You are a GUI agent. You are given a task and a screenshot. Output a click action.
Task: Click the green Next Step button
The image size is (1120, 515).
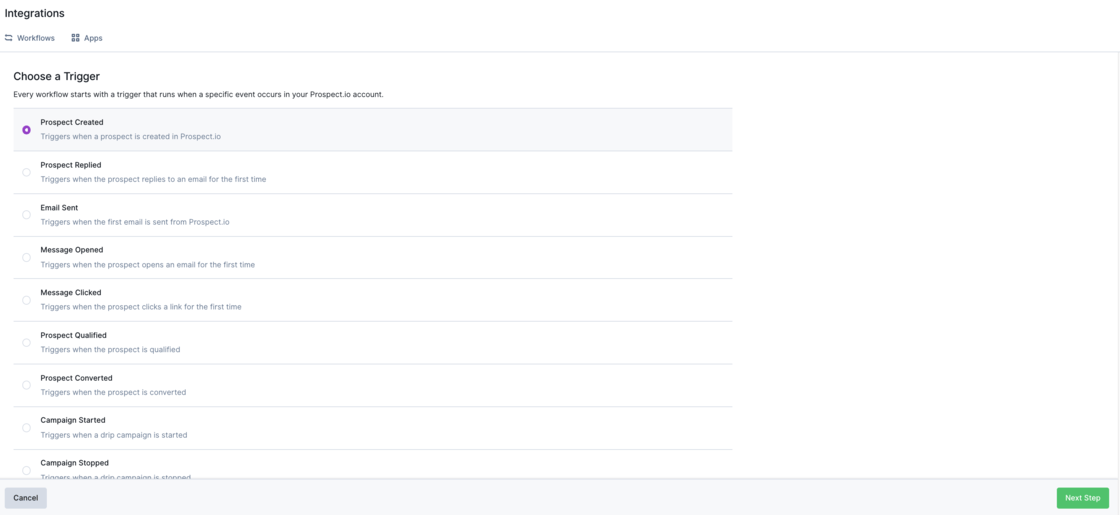click(1083, 498)
